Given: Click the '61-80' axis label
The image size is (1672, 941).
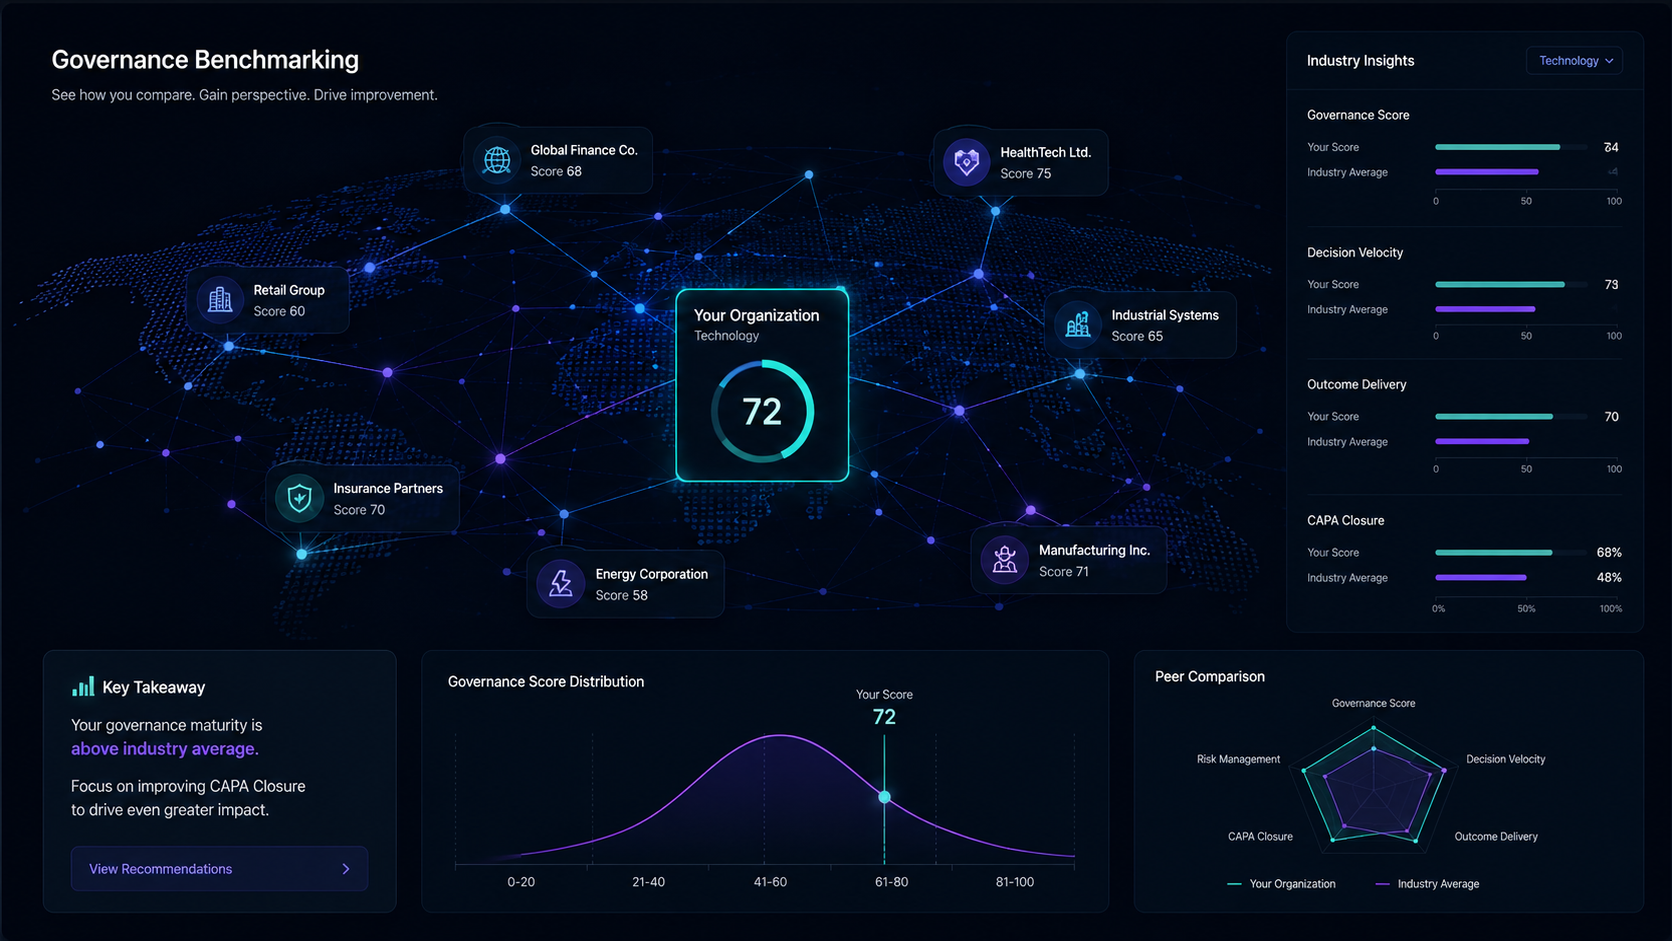Looking at the screenshot, I should click(891, 882).
